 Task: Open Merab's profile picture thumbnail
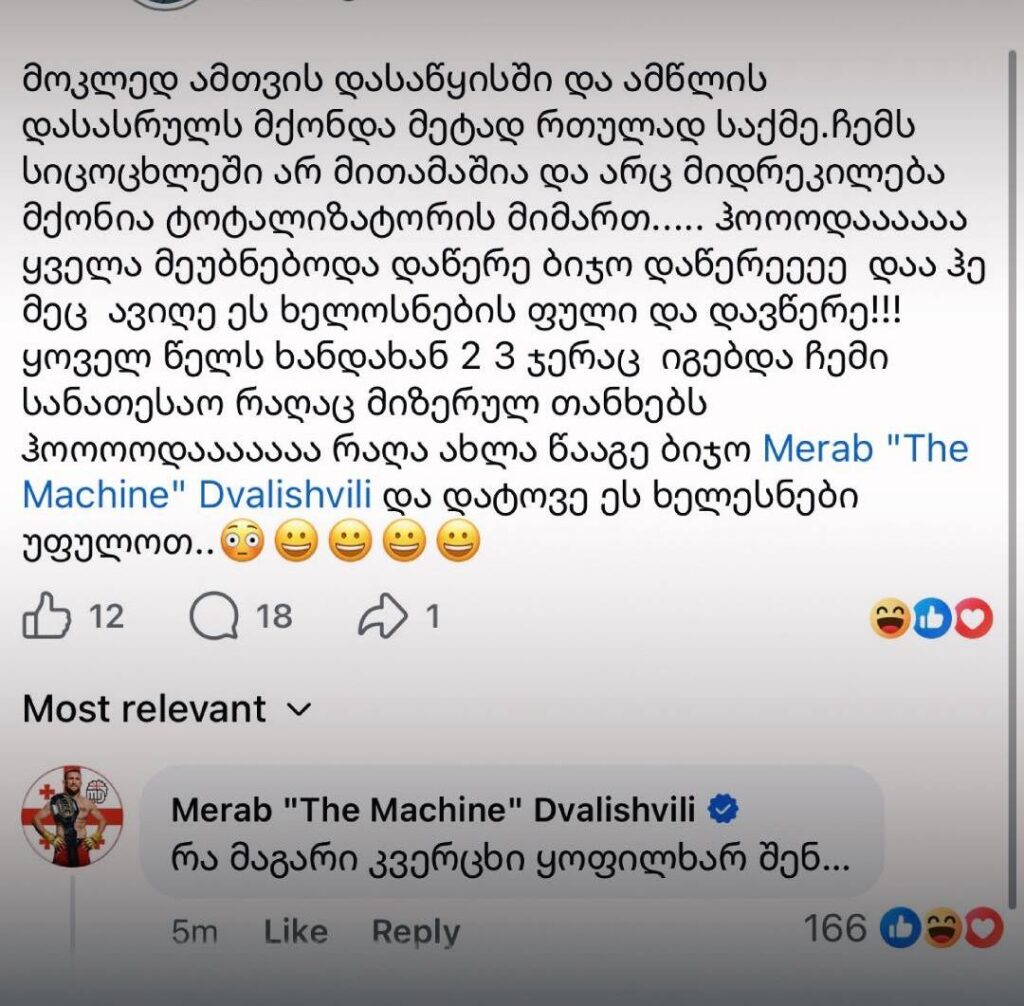coord(72,817)
